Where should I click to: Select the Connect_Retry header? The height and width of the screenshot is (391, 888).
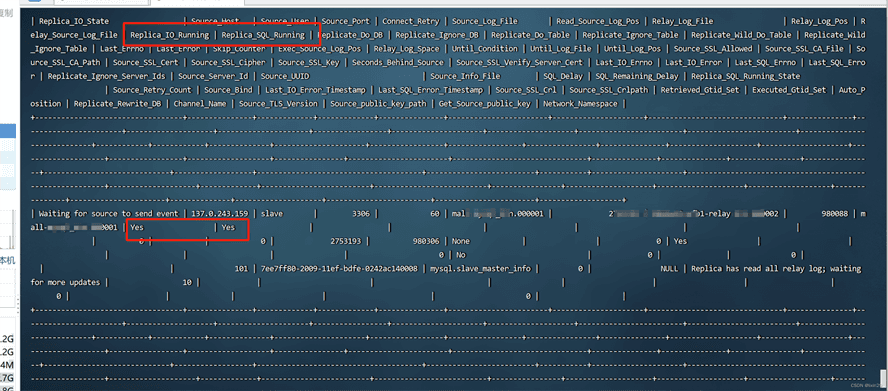point(411,21)
